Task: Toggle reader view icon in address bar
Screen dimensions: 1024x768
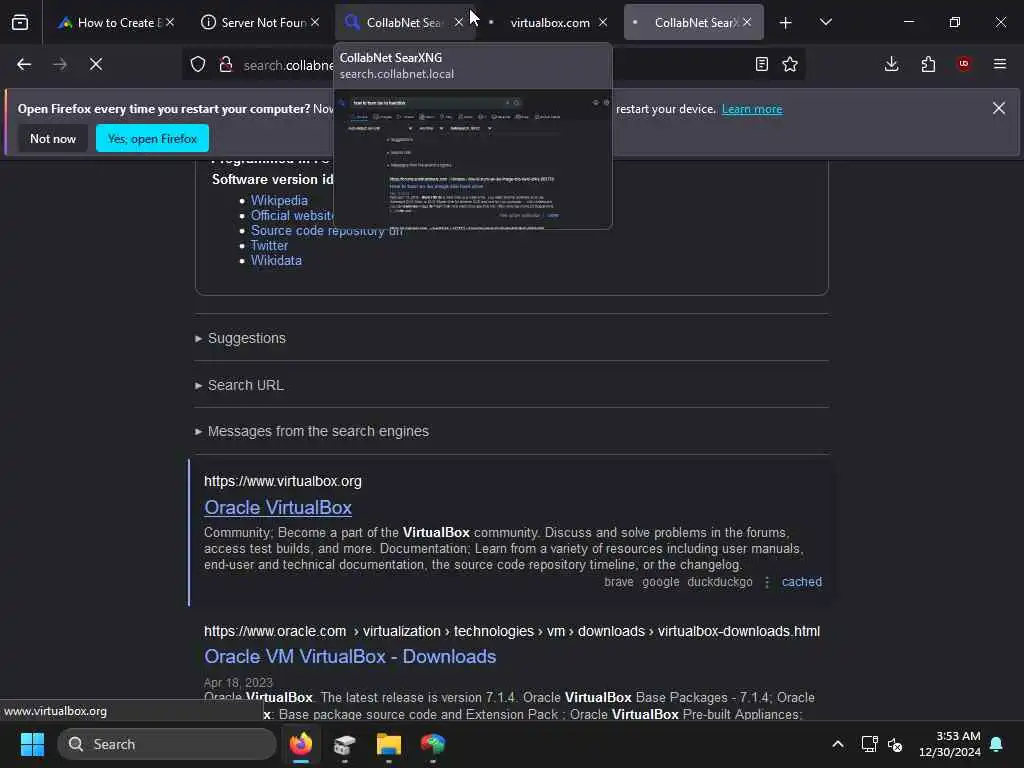Action: click(x=761, y=64)
